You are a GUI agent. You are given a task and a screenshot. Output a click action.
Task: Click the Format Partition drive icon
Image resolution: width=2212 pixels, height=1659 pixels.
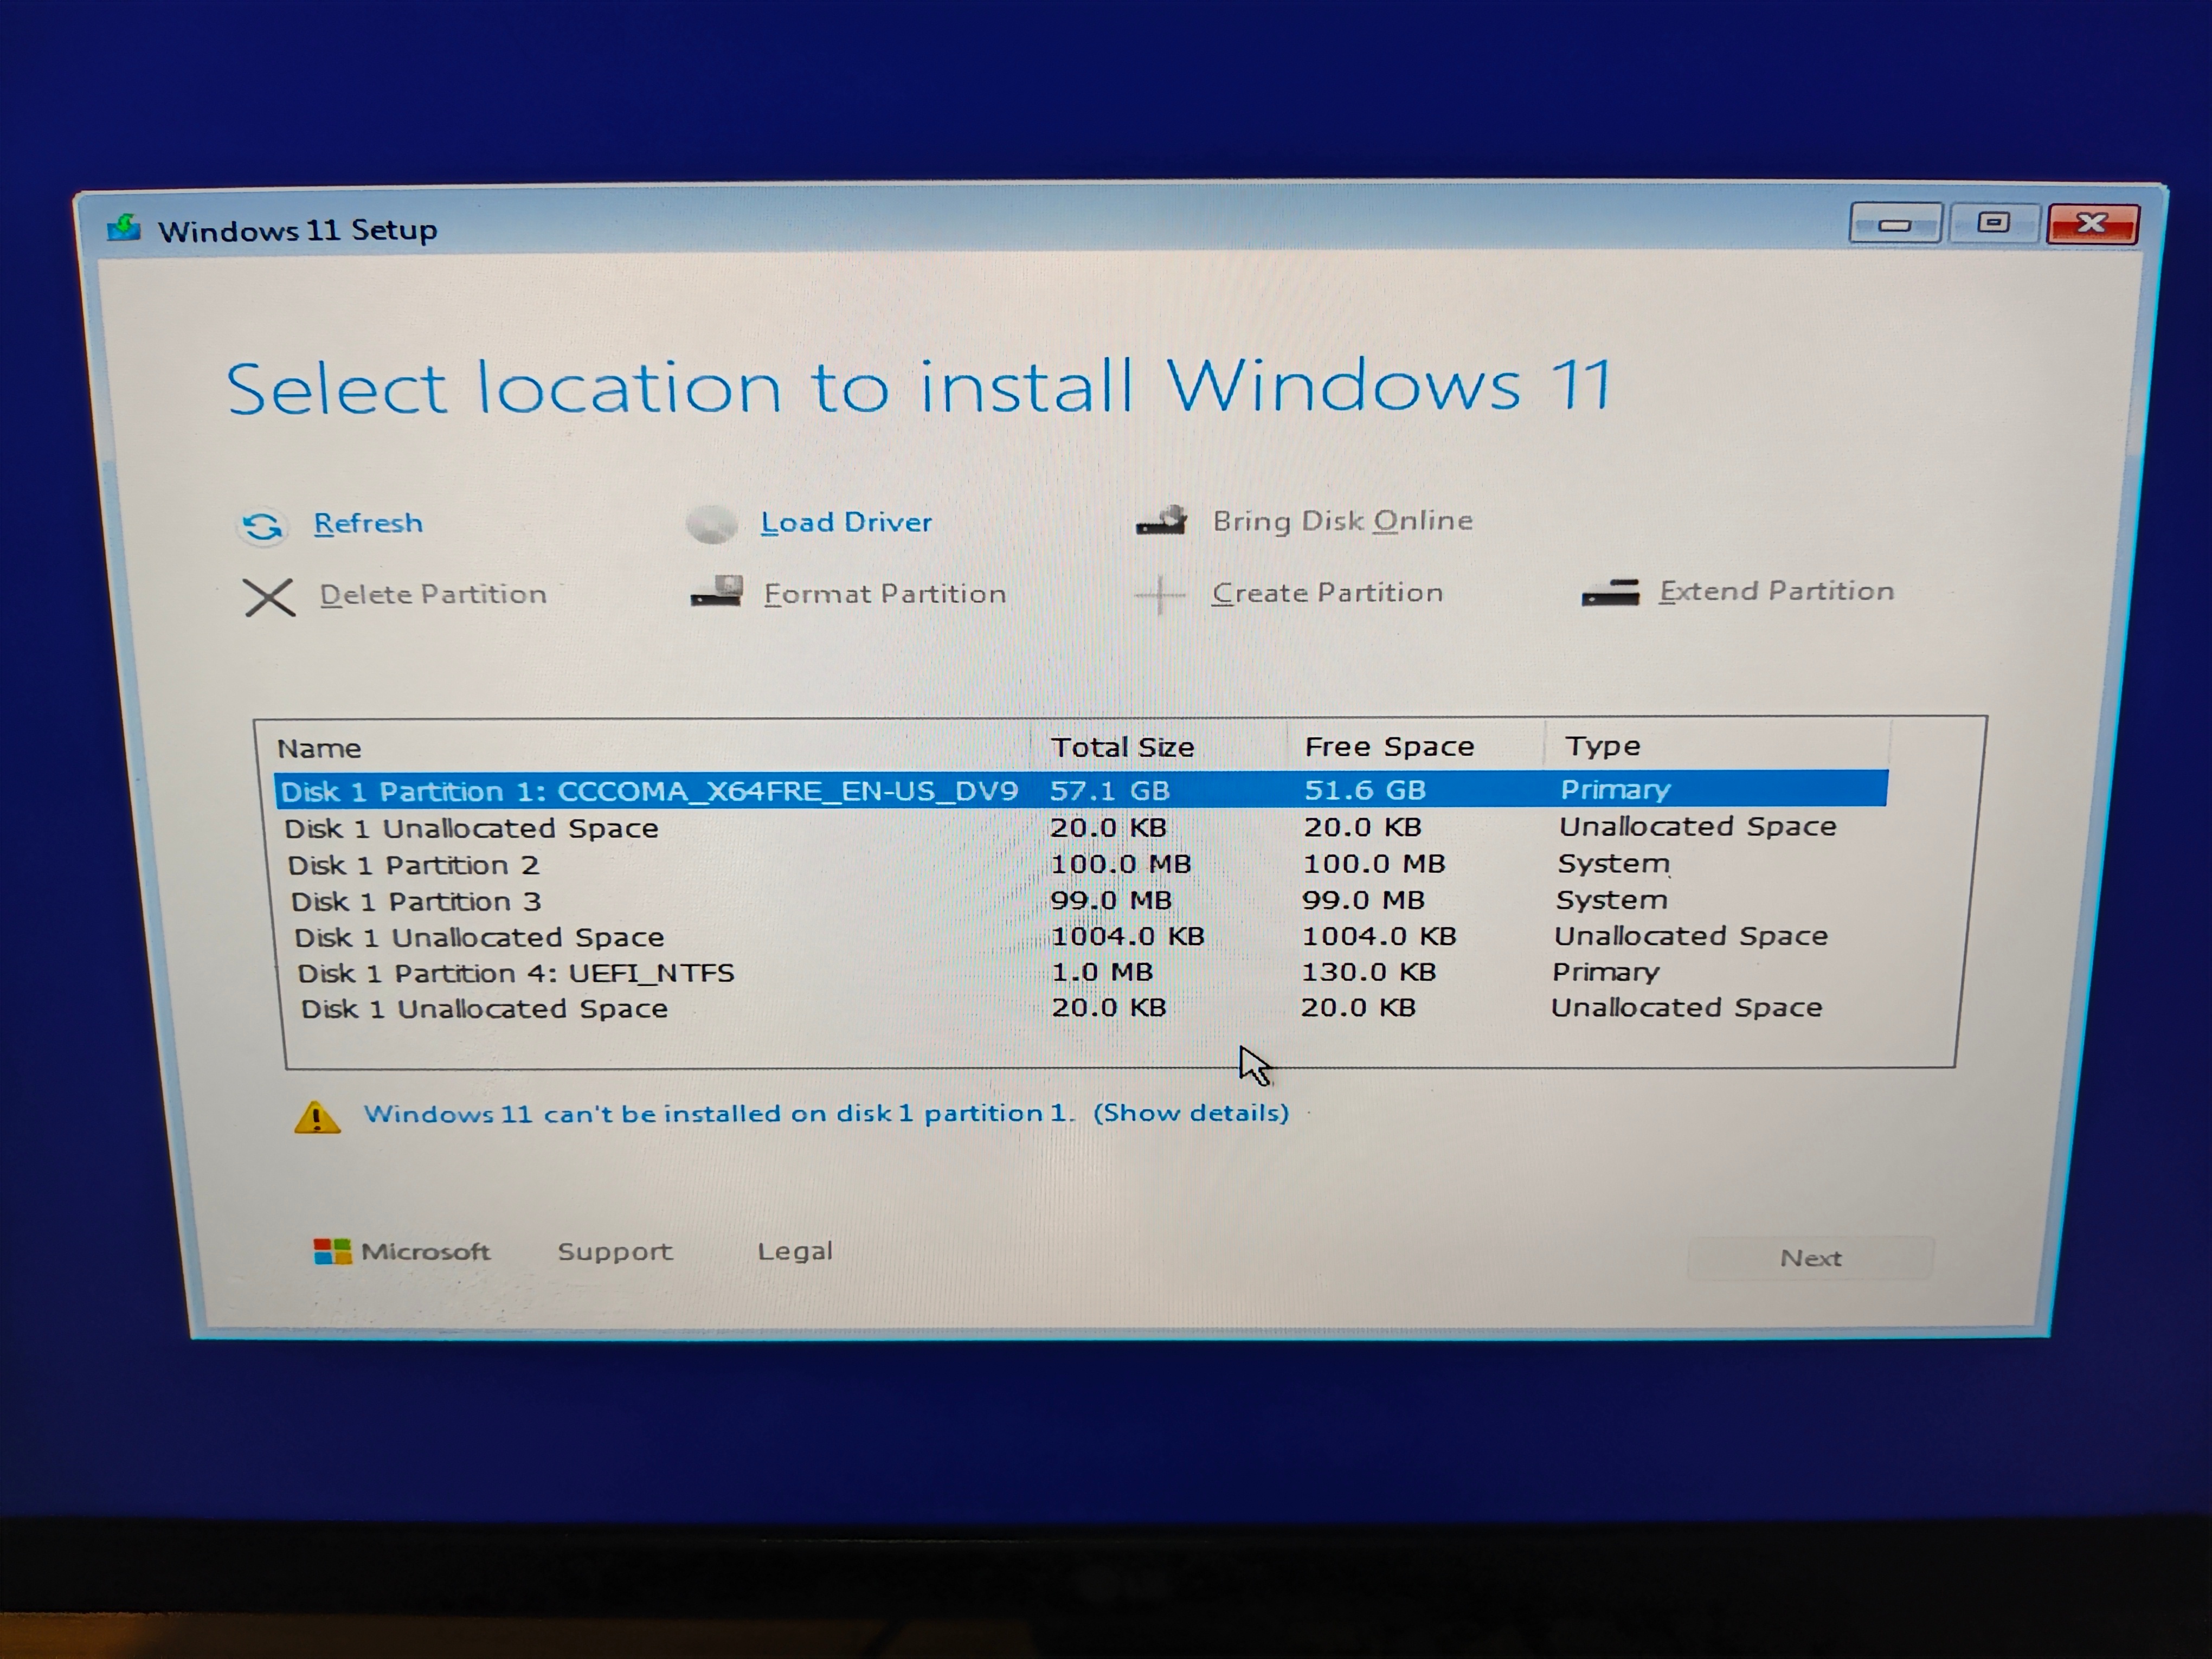[x=717, y=592]
